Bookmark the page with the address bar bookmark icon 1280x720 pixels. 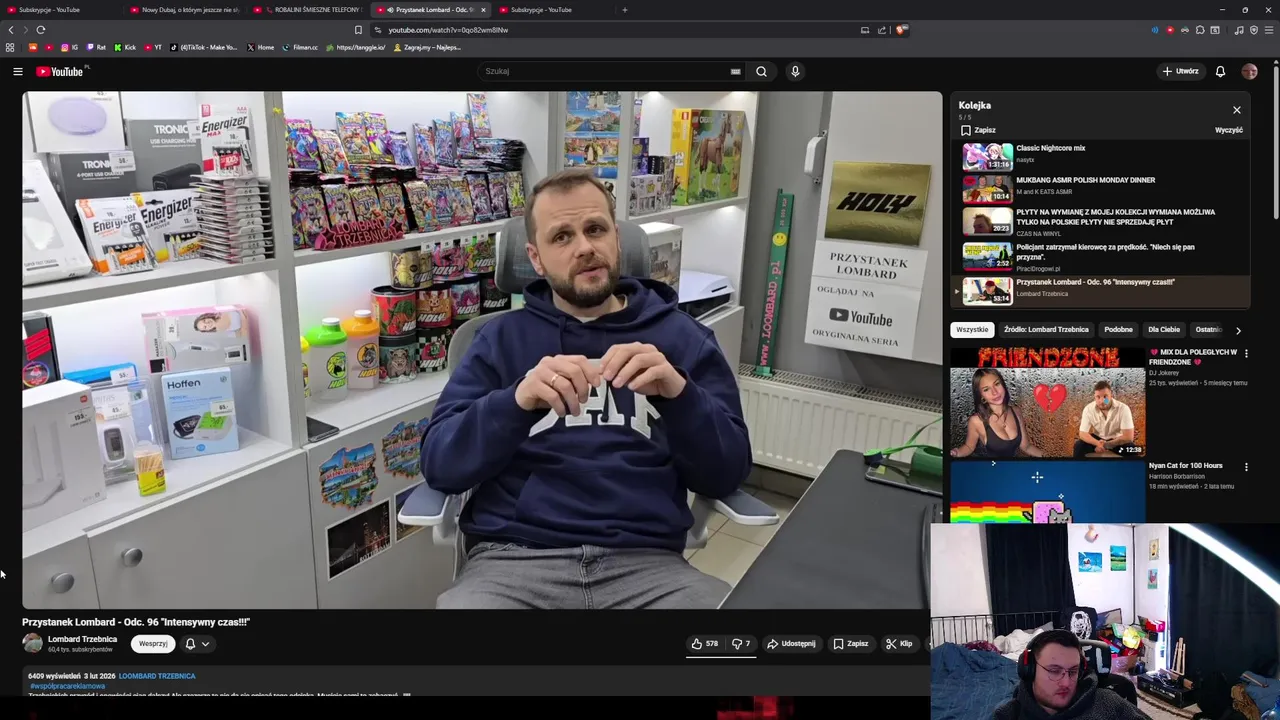tap(358, 30)
